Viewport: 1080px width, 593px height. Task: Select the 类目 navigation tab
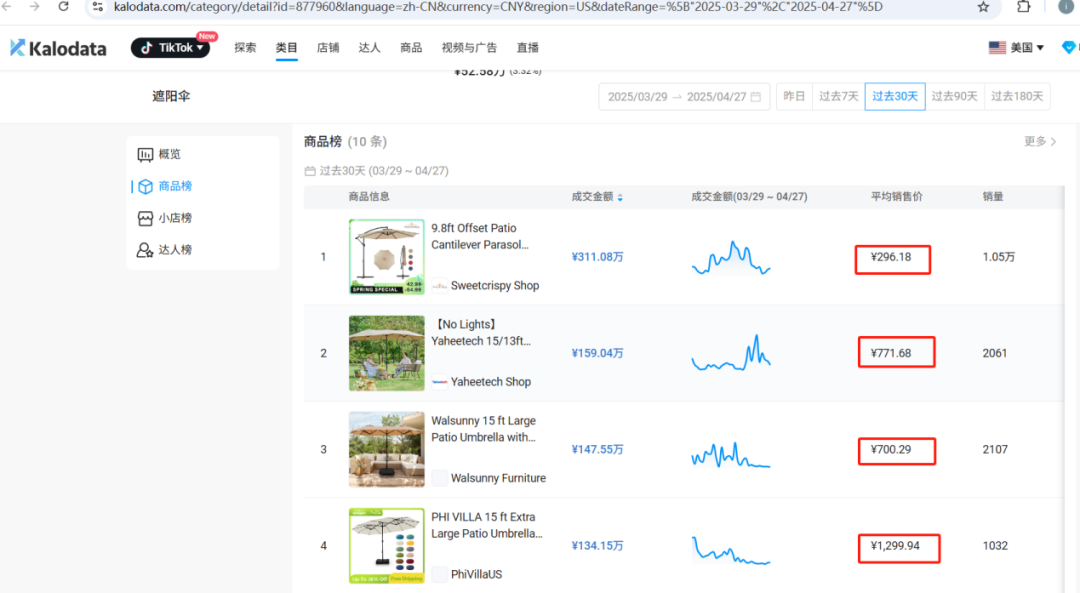287,48
